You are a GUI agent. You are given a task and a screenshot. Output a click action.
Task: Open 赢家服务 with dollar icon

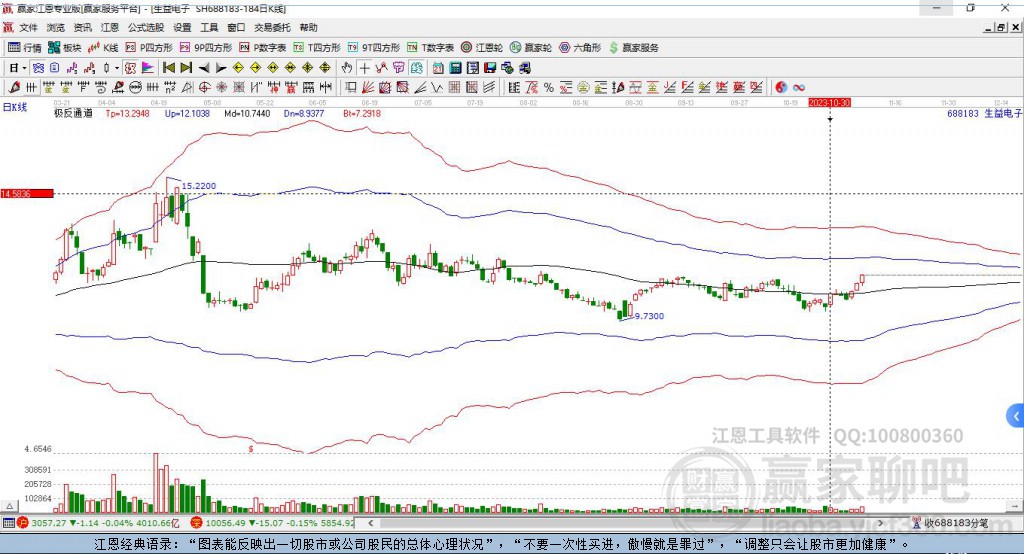633,48
